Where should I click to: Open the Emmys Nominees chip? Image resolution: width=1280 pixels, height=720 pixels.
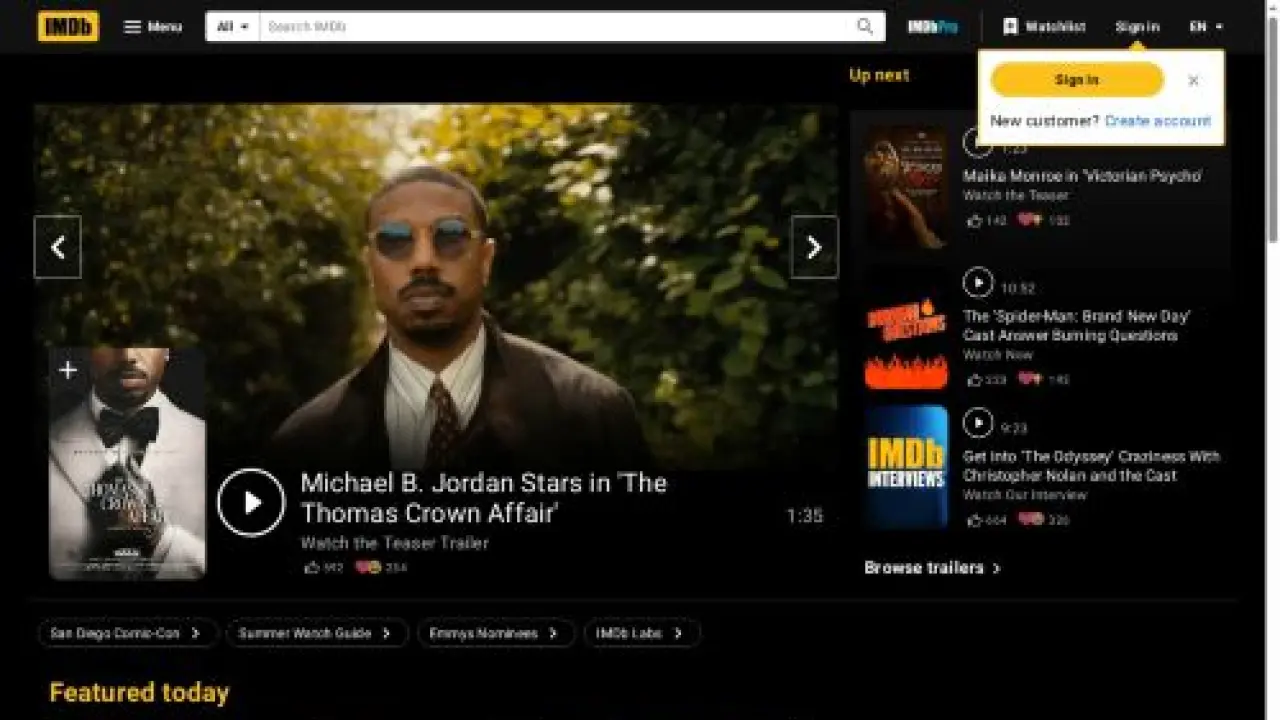496,633
